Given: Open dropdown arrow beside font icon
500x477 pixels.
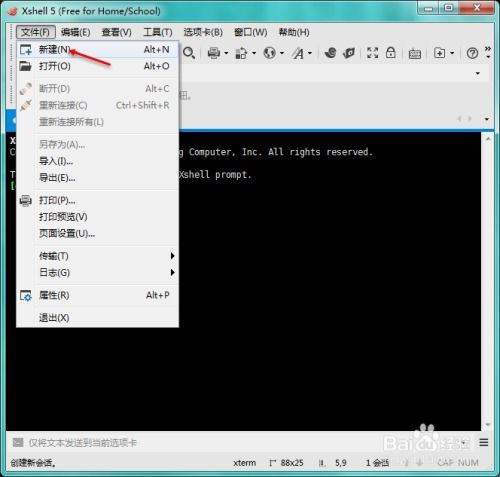Looking at the screenshot, I should [x=310, y=53].
